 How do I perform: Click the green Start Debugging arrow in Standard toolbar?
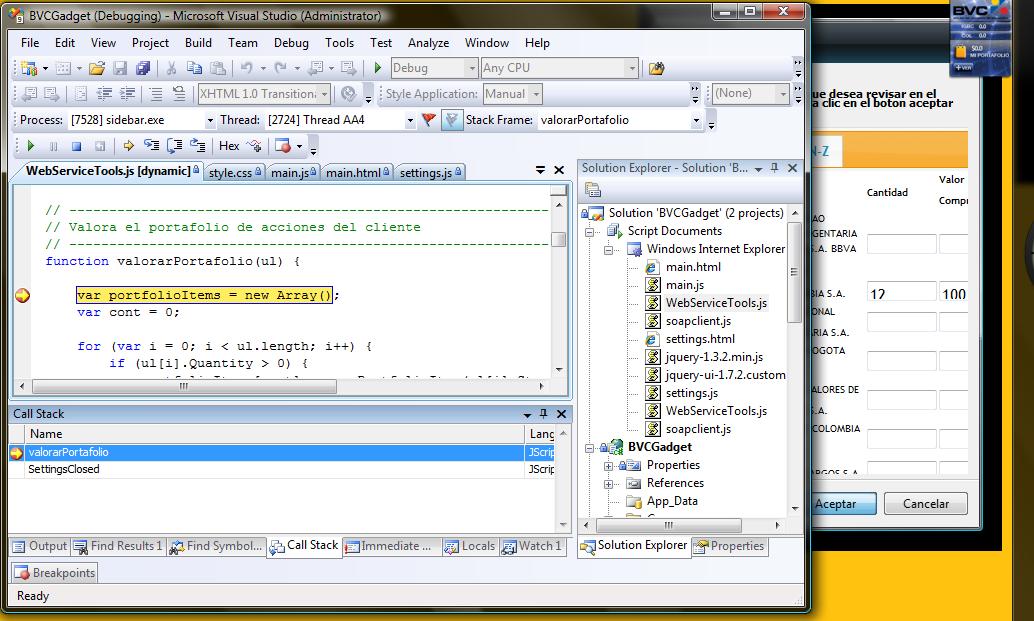click(x=378, y=68)
